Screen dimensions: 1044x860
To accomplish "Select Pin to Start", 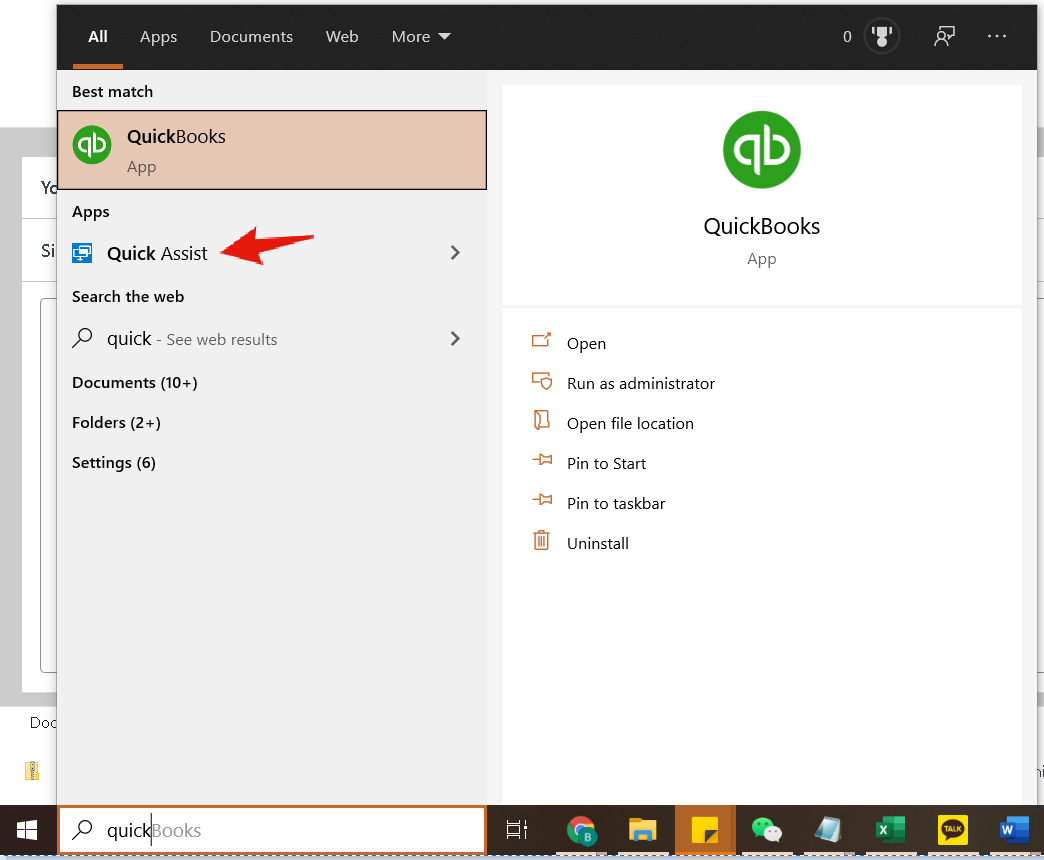I will point(606,463).
